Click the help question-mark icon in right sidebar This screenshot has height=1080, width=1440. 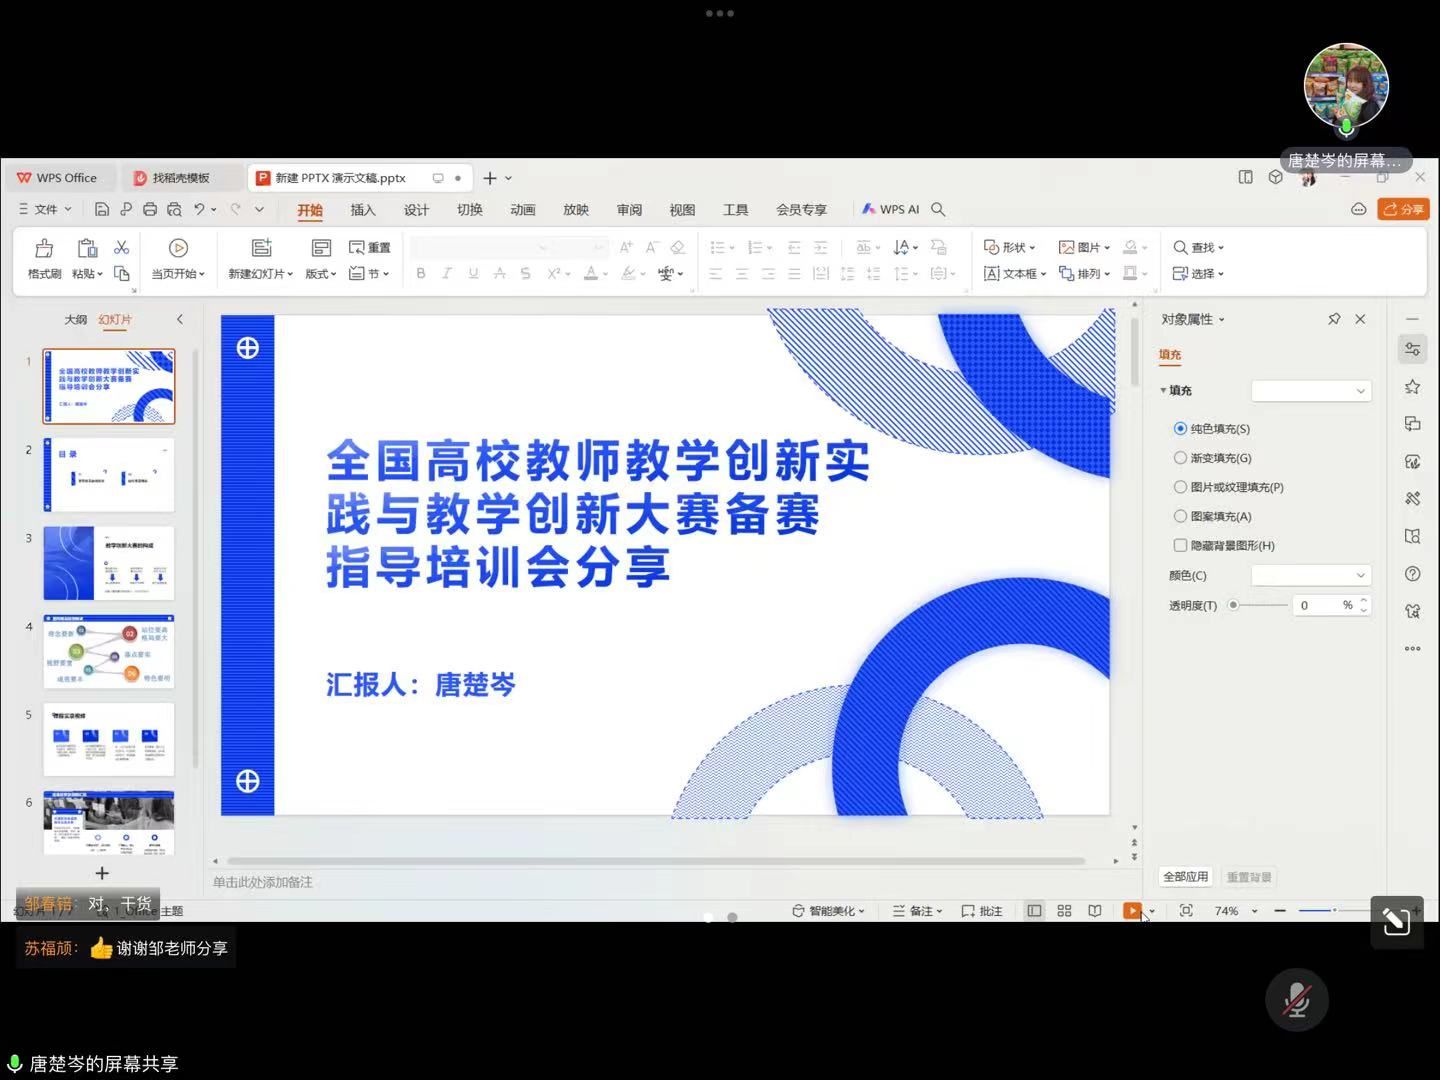(x=1412, y=574)
